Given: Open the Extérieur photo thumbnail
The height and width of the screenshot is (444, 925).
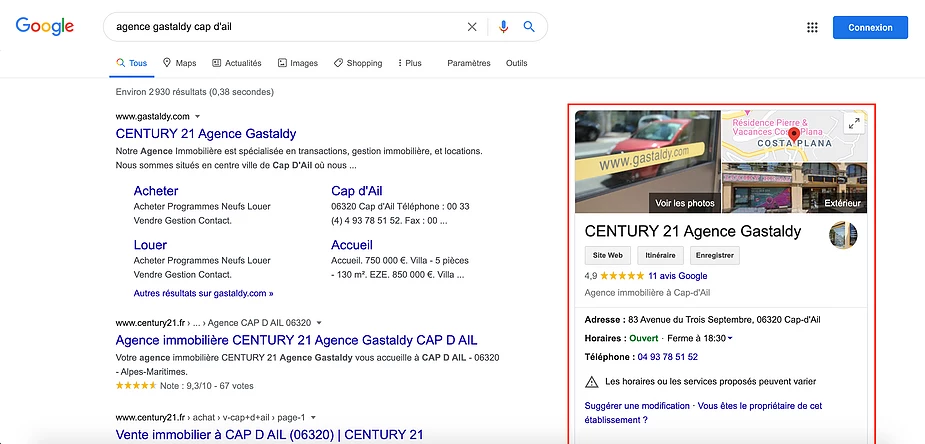Looking at the screenshot, I should (795, 188).
